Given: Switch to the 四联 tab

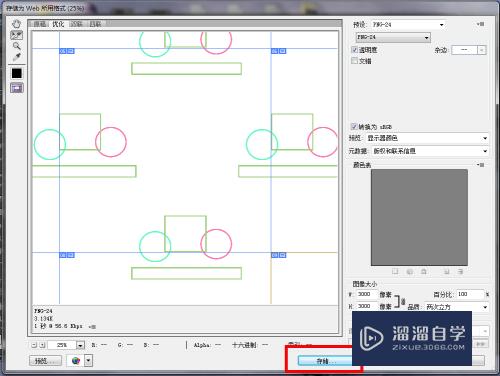Looking at the screenshot, I should 95,24.
